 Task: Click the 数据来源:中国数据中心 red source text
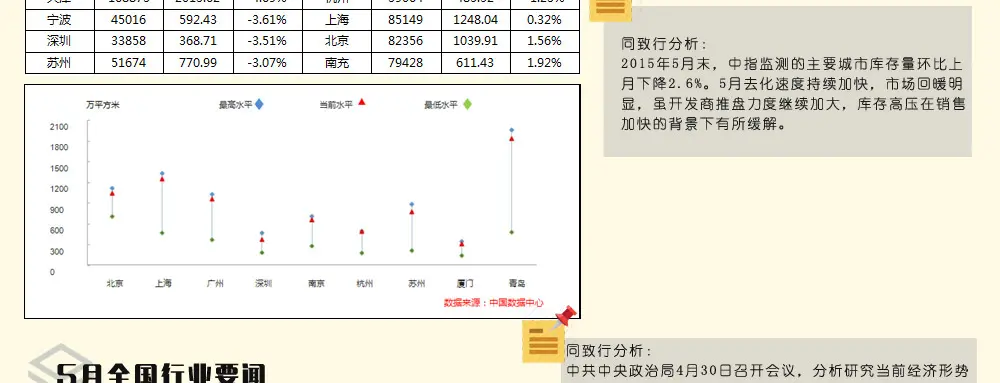coord(494,303)
